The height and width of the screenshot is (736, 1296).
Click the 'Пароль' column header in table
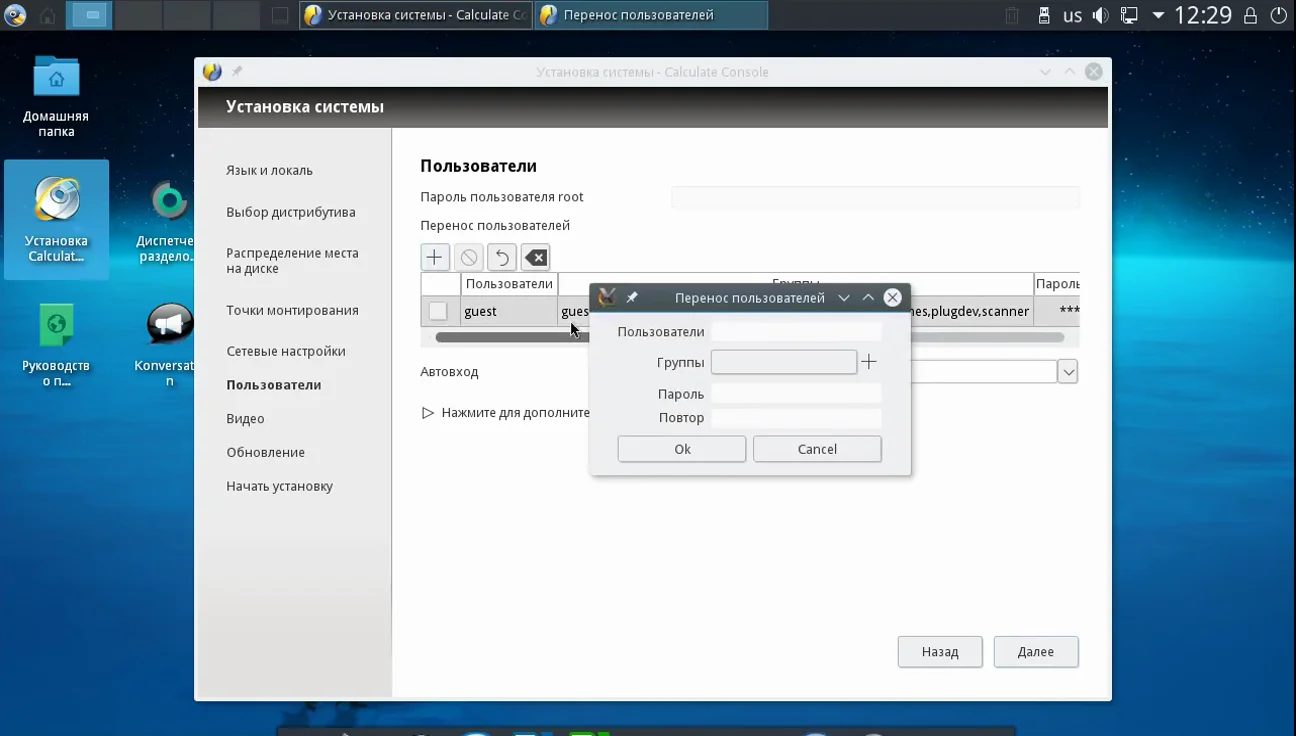coord(1057,284)
